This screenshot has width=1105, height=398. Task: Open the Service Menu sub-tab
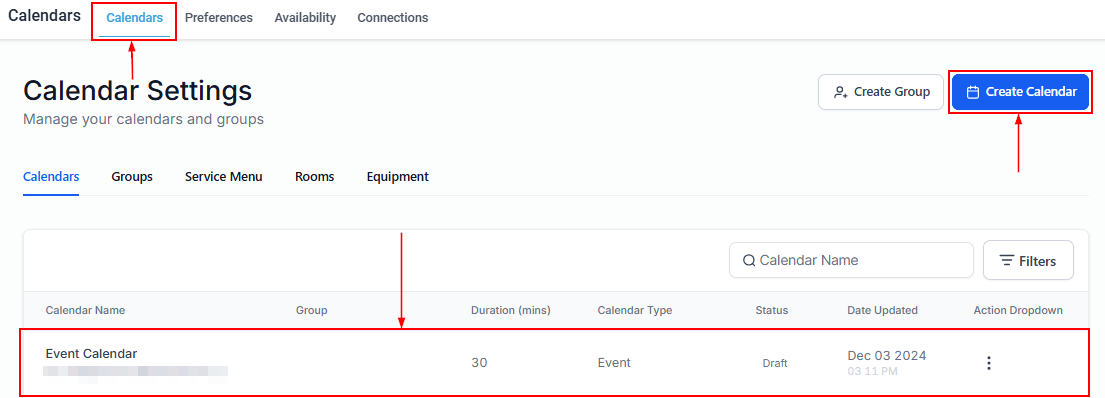(223, 177)
